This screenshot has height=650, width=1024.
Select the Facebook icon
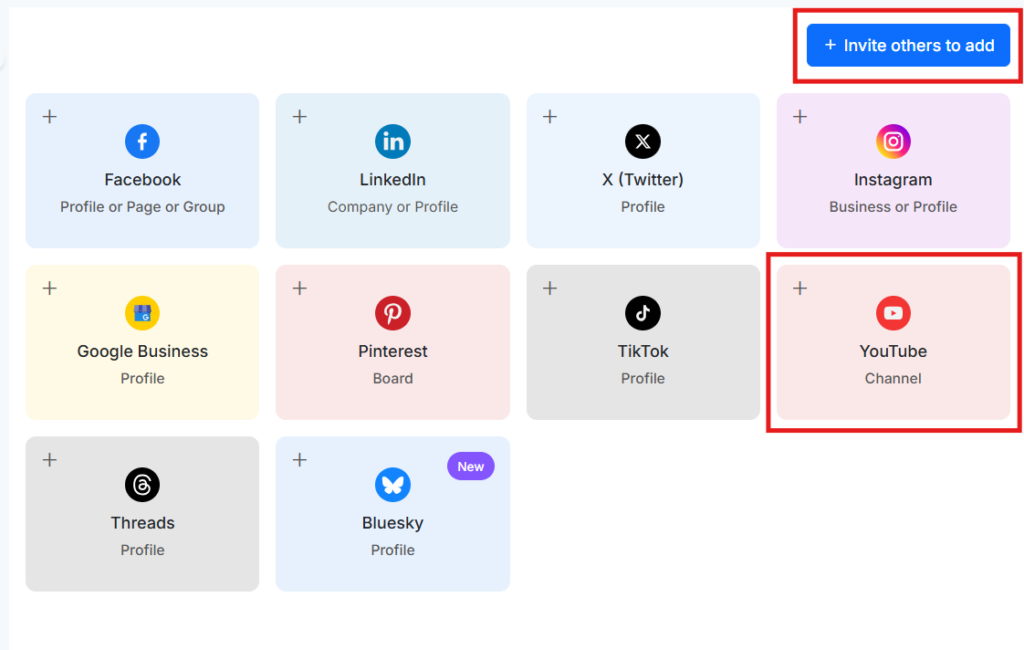click(x=142, y=141)
